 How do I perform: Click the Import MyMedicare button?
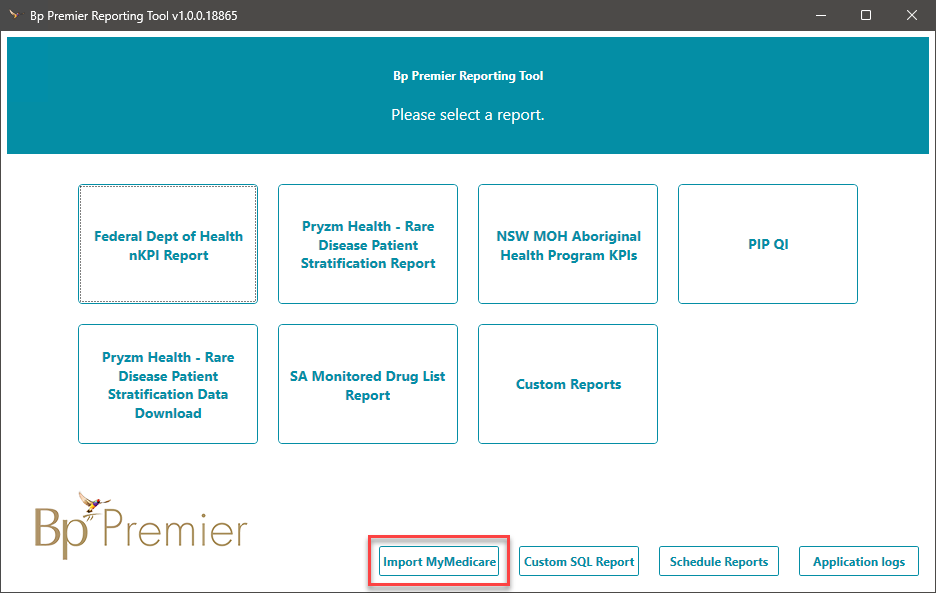coord(440,562)
